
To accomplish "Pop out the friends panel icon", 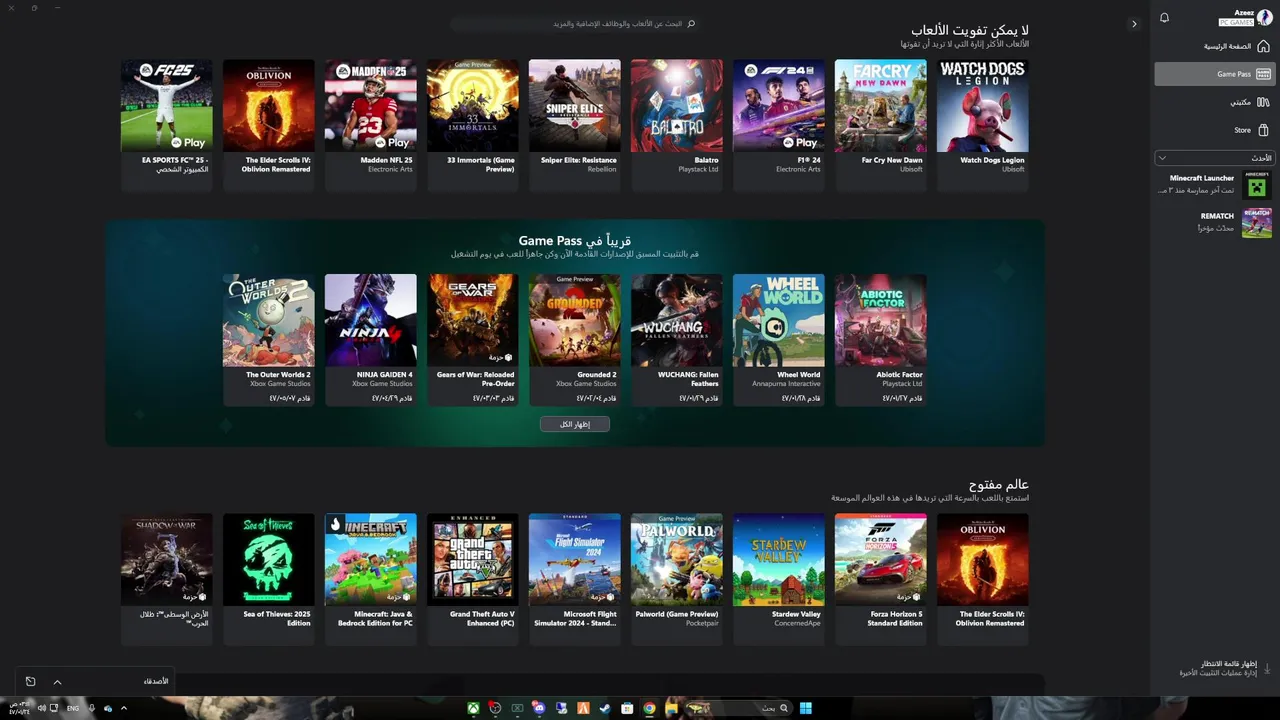I will [x=30, y=681].
